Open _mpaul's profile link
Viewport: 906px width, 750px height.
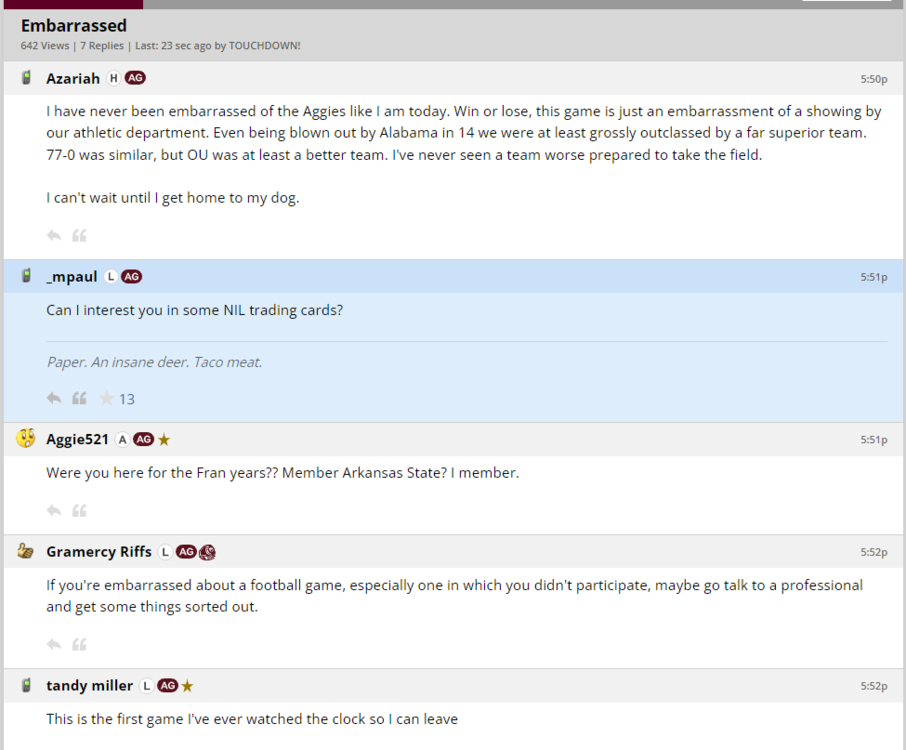[71, 276]
